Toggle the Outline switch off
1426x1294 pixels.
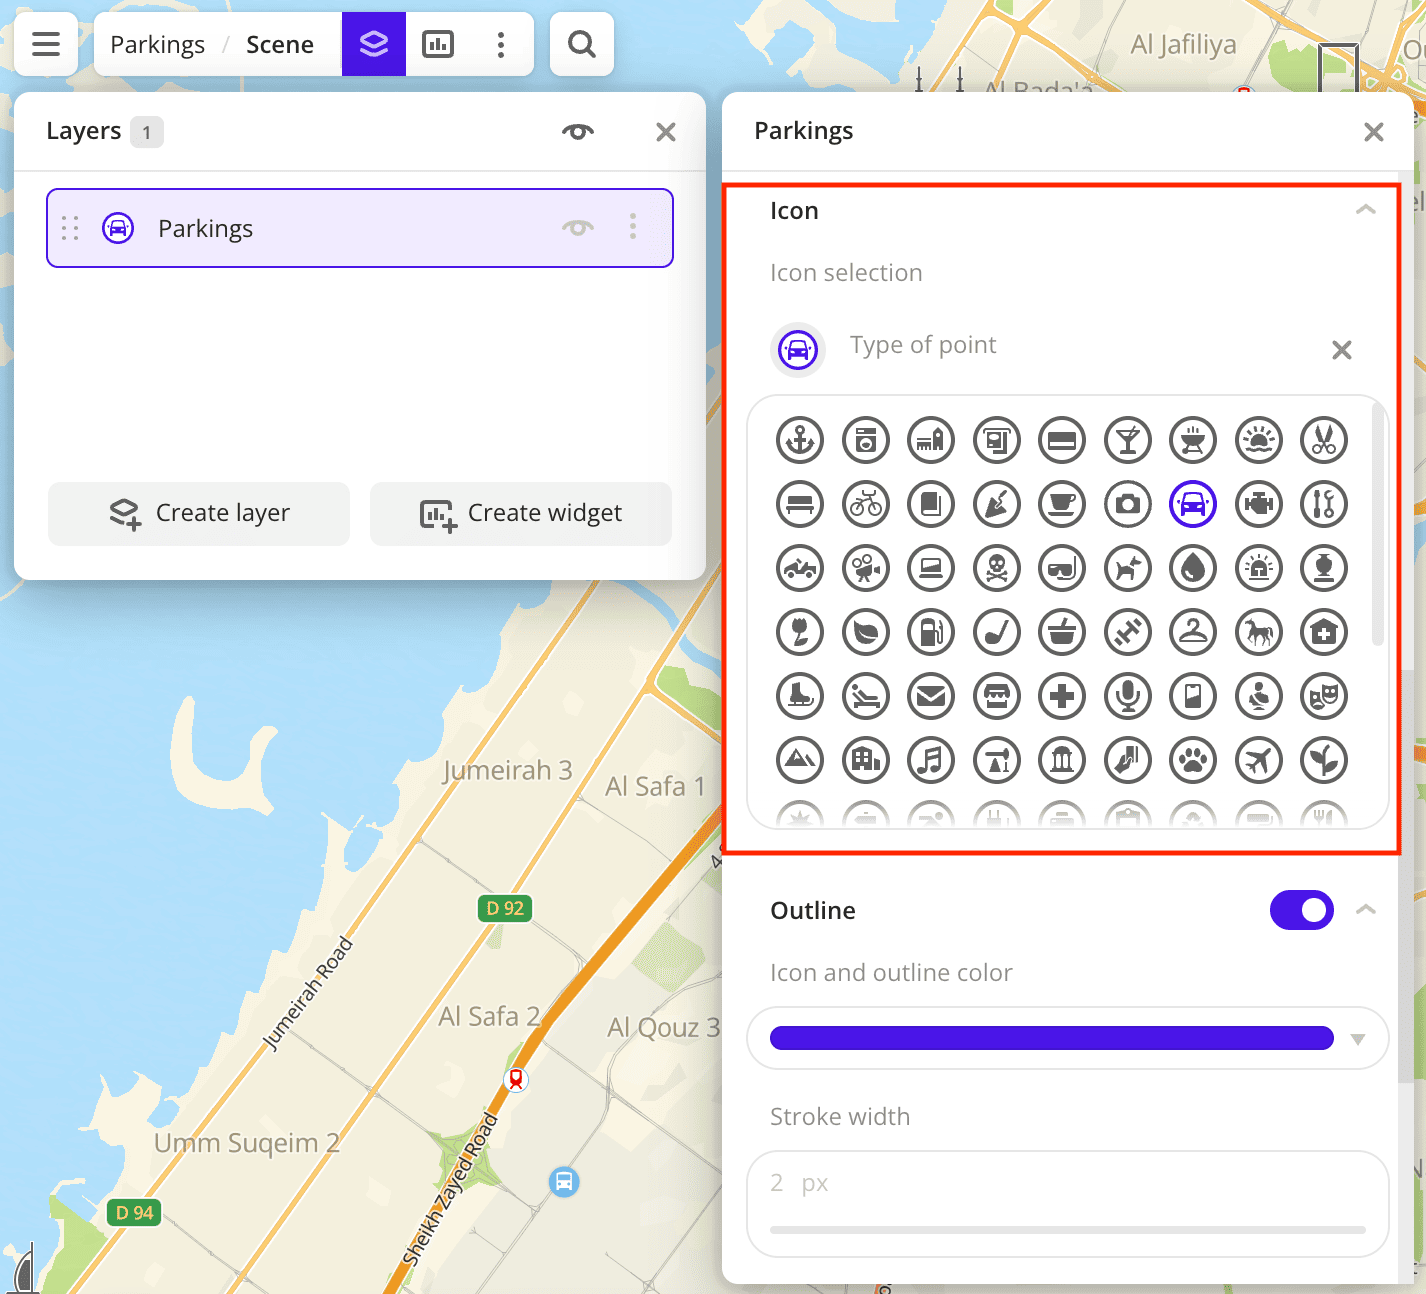click(x=1301, y=910)
